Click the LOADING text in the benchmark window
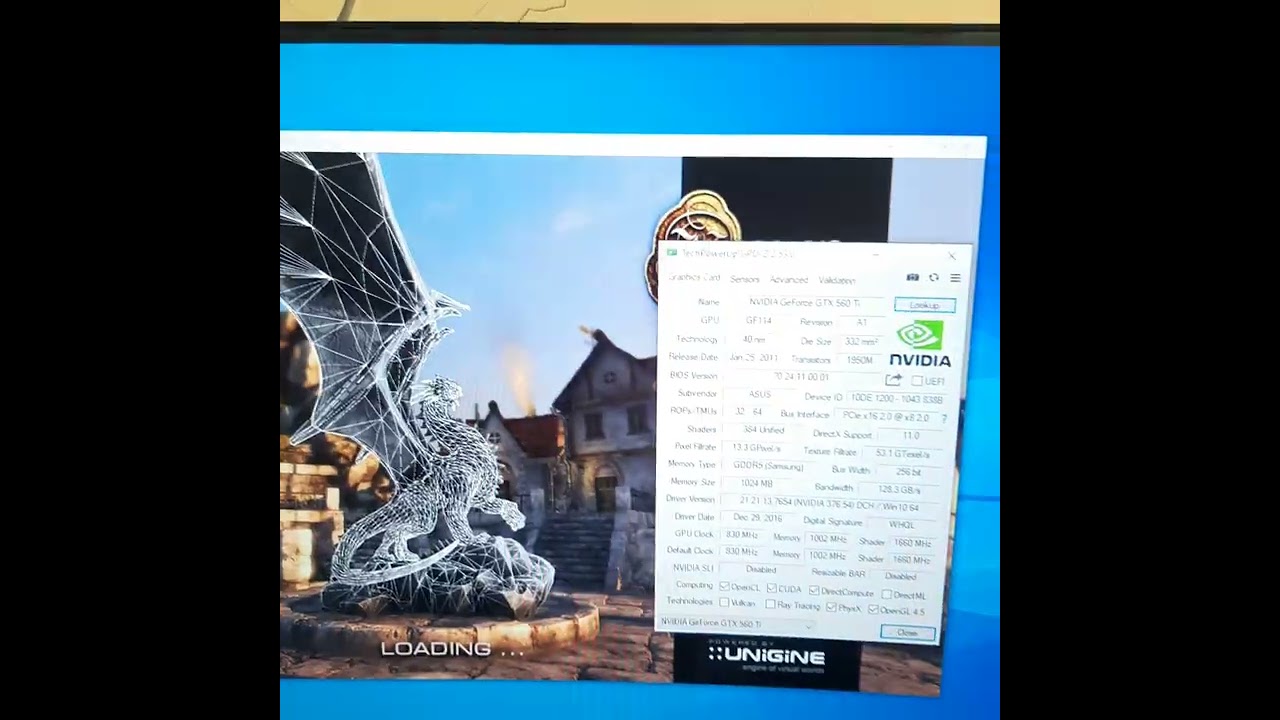Viewport: 1280px width, 720px height. click(x=452, y=649)
